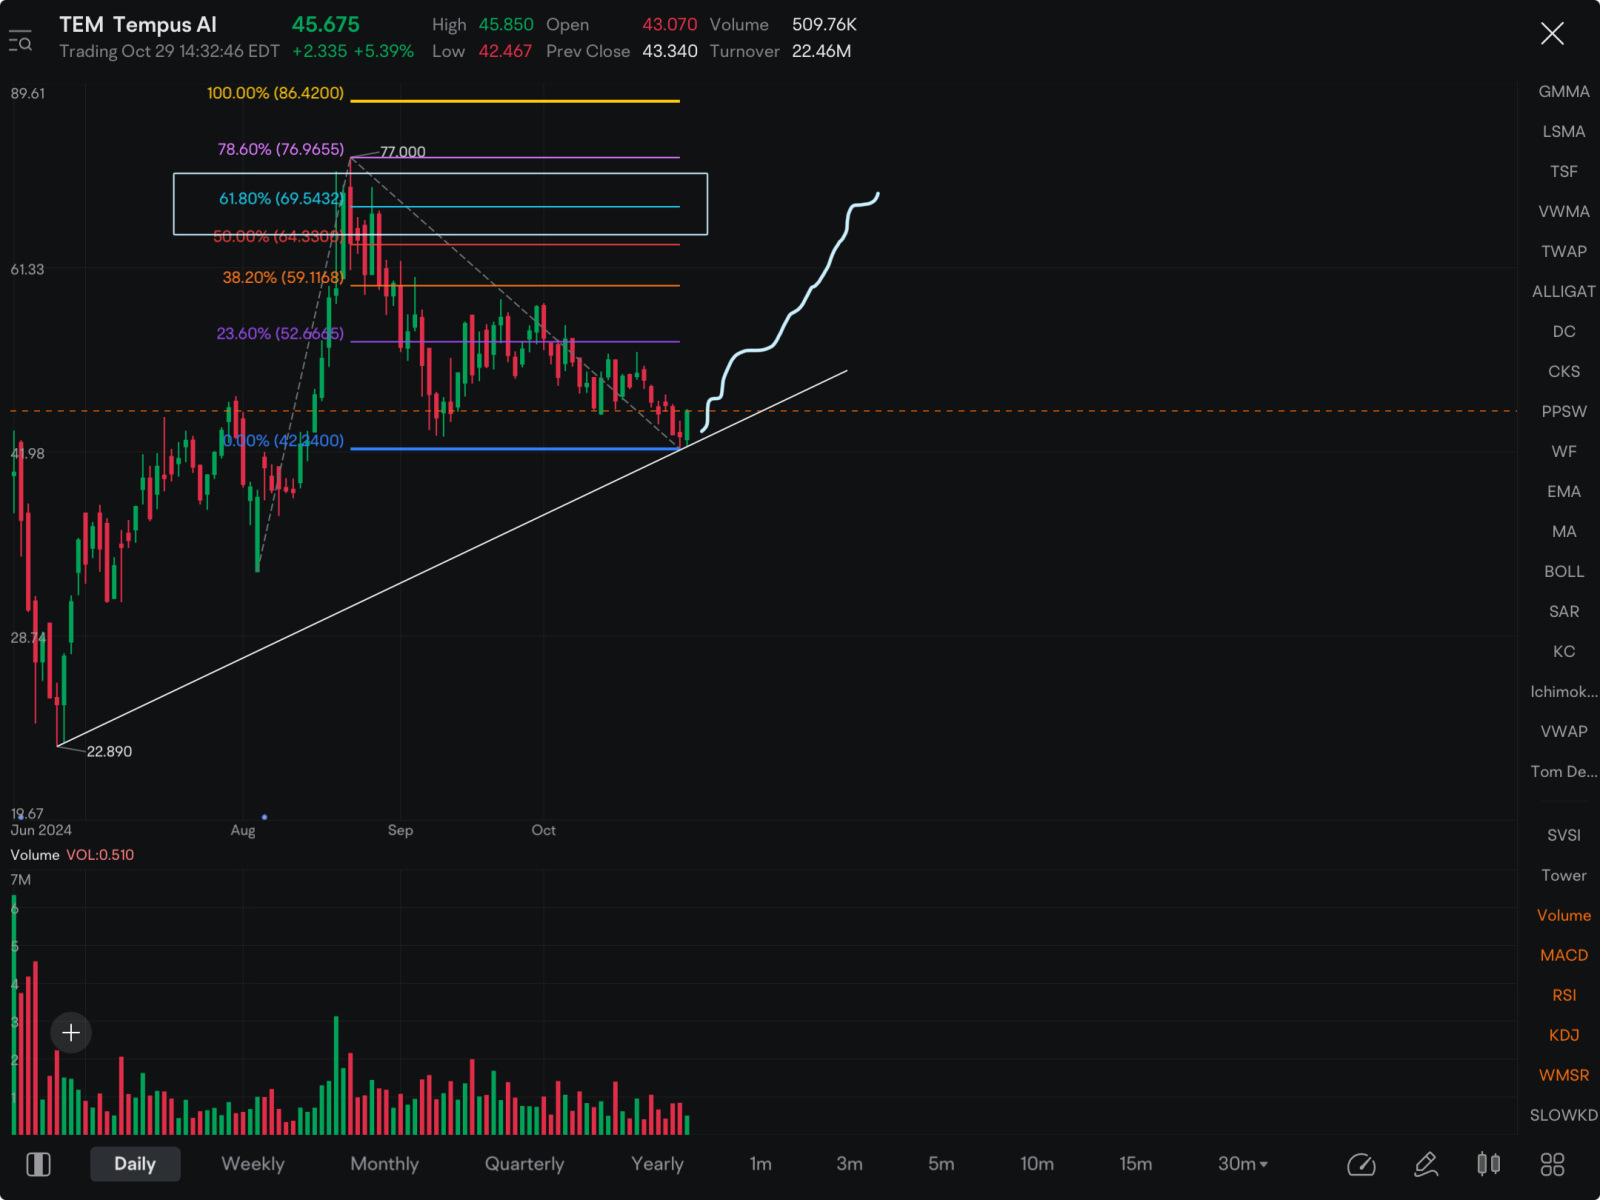Select the 10m interval
1600x1200 pixels.
click(x=1037, y=1164)
